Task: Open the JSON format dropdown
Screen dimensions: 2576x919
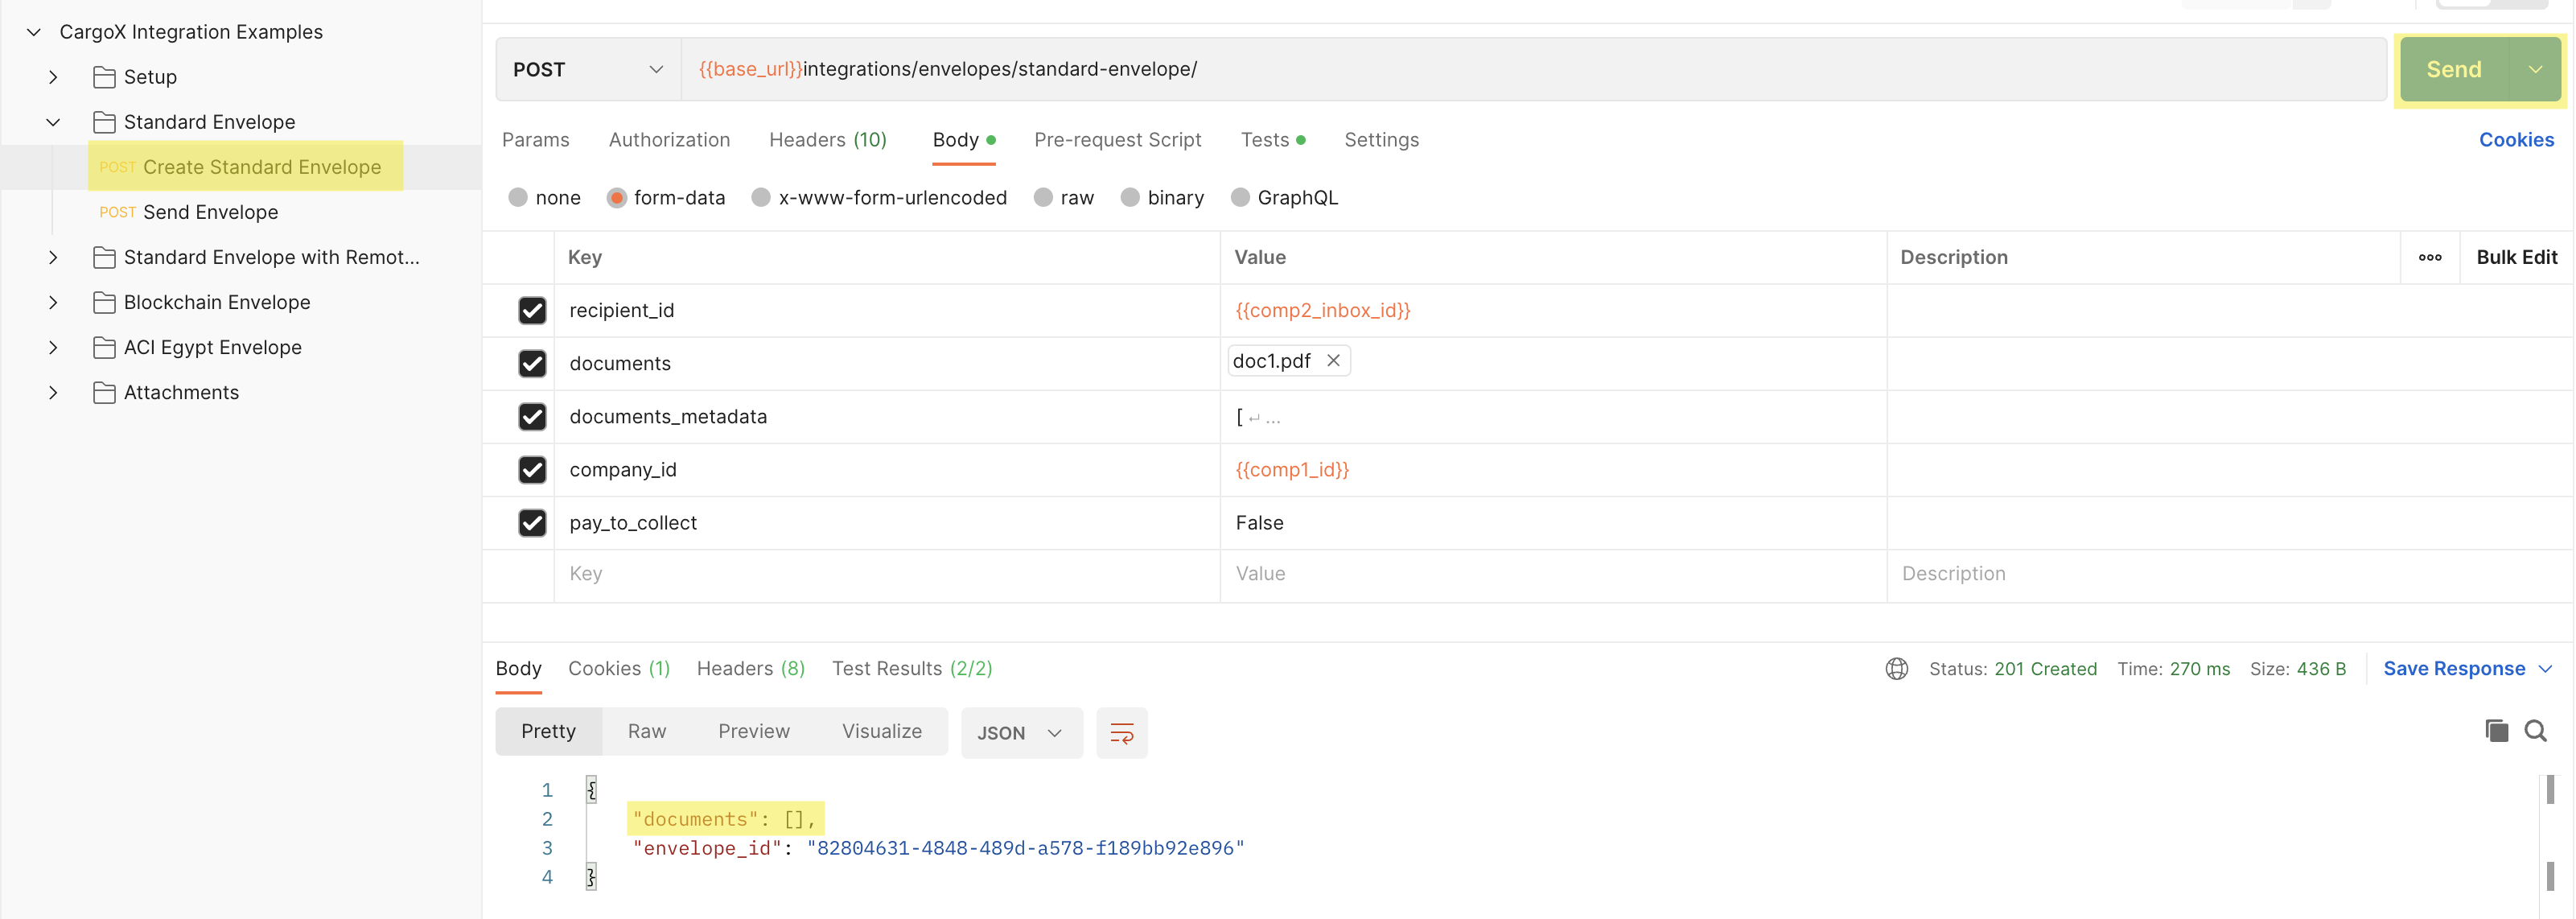Action: (x=1020, y=733)
